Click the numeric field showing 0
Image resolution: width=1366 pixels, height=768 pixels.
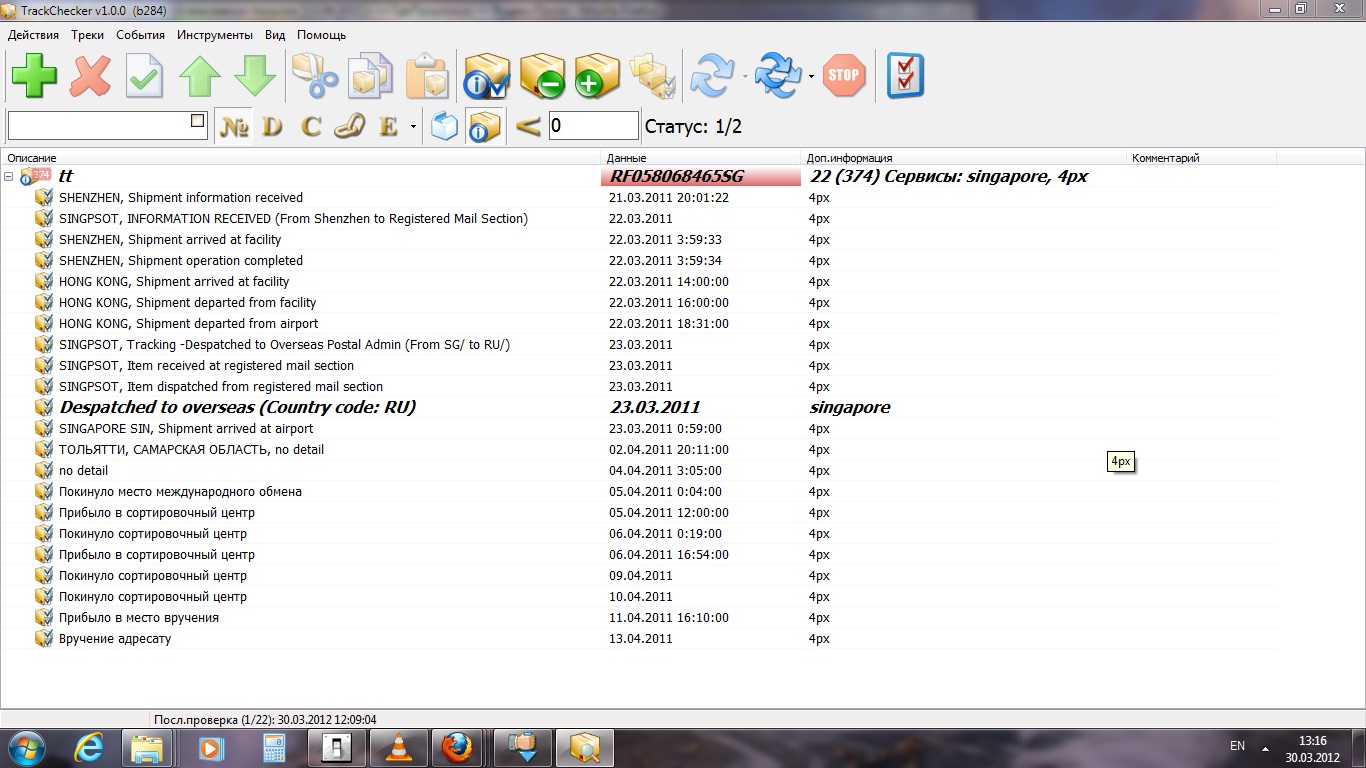593,126
